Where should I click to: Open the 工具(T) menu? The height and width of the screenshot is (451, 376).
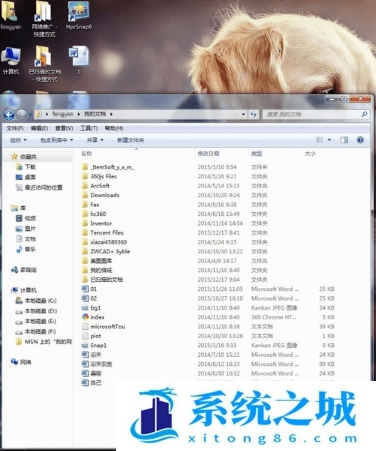click(89, 128)
